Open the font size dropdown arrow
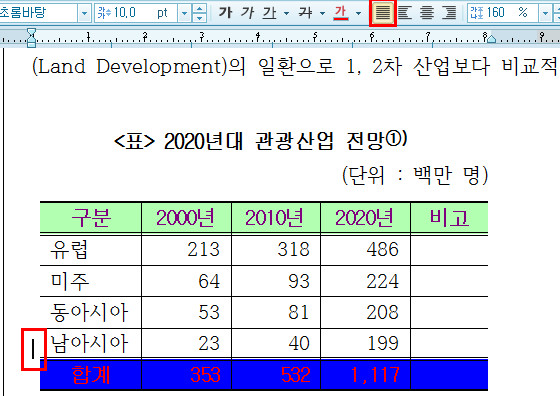The width and height of the screenshot is (560, 396). [184, 14]
